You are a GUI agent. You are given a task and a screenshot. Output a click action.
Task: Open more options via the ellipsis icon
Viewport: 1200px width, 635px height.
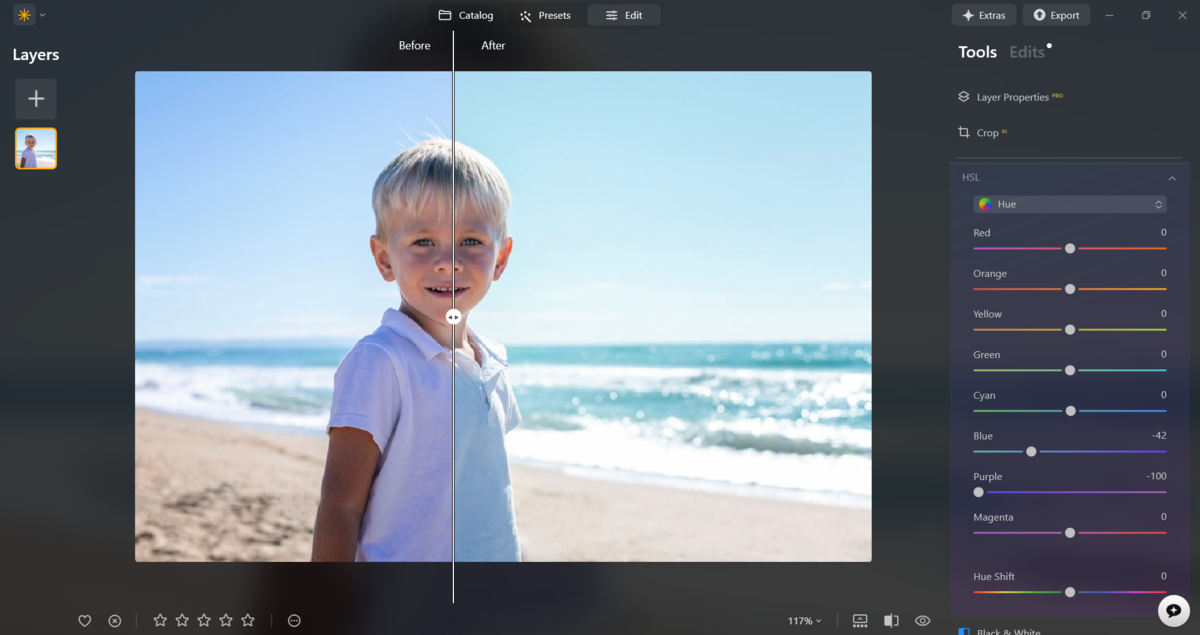coord(294,620)
